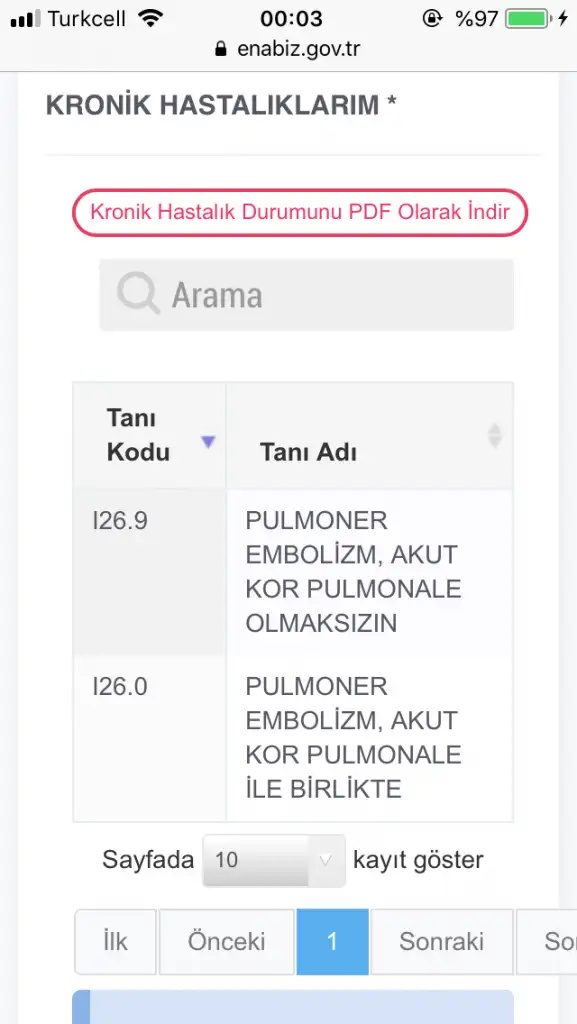Select the I26.9 diagnosis row
The height and width of the screenshot is (1024, 577).
coord(293,572)
